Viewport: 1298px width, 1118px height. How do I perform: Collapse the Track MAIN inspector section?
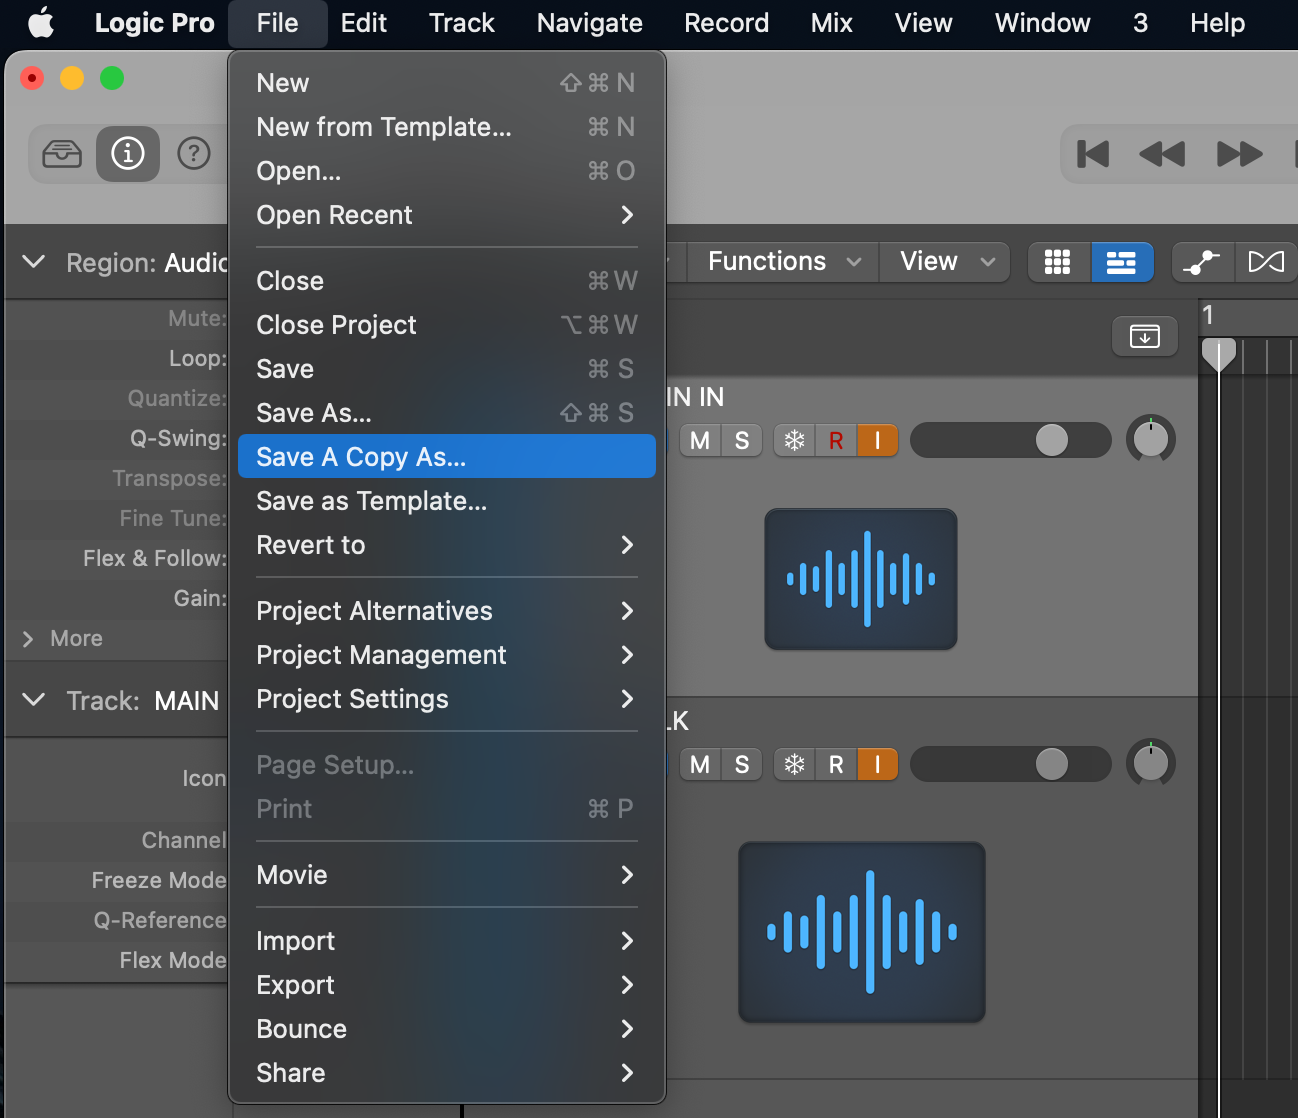34,700
